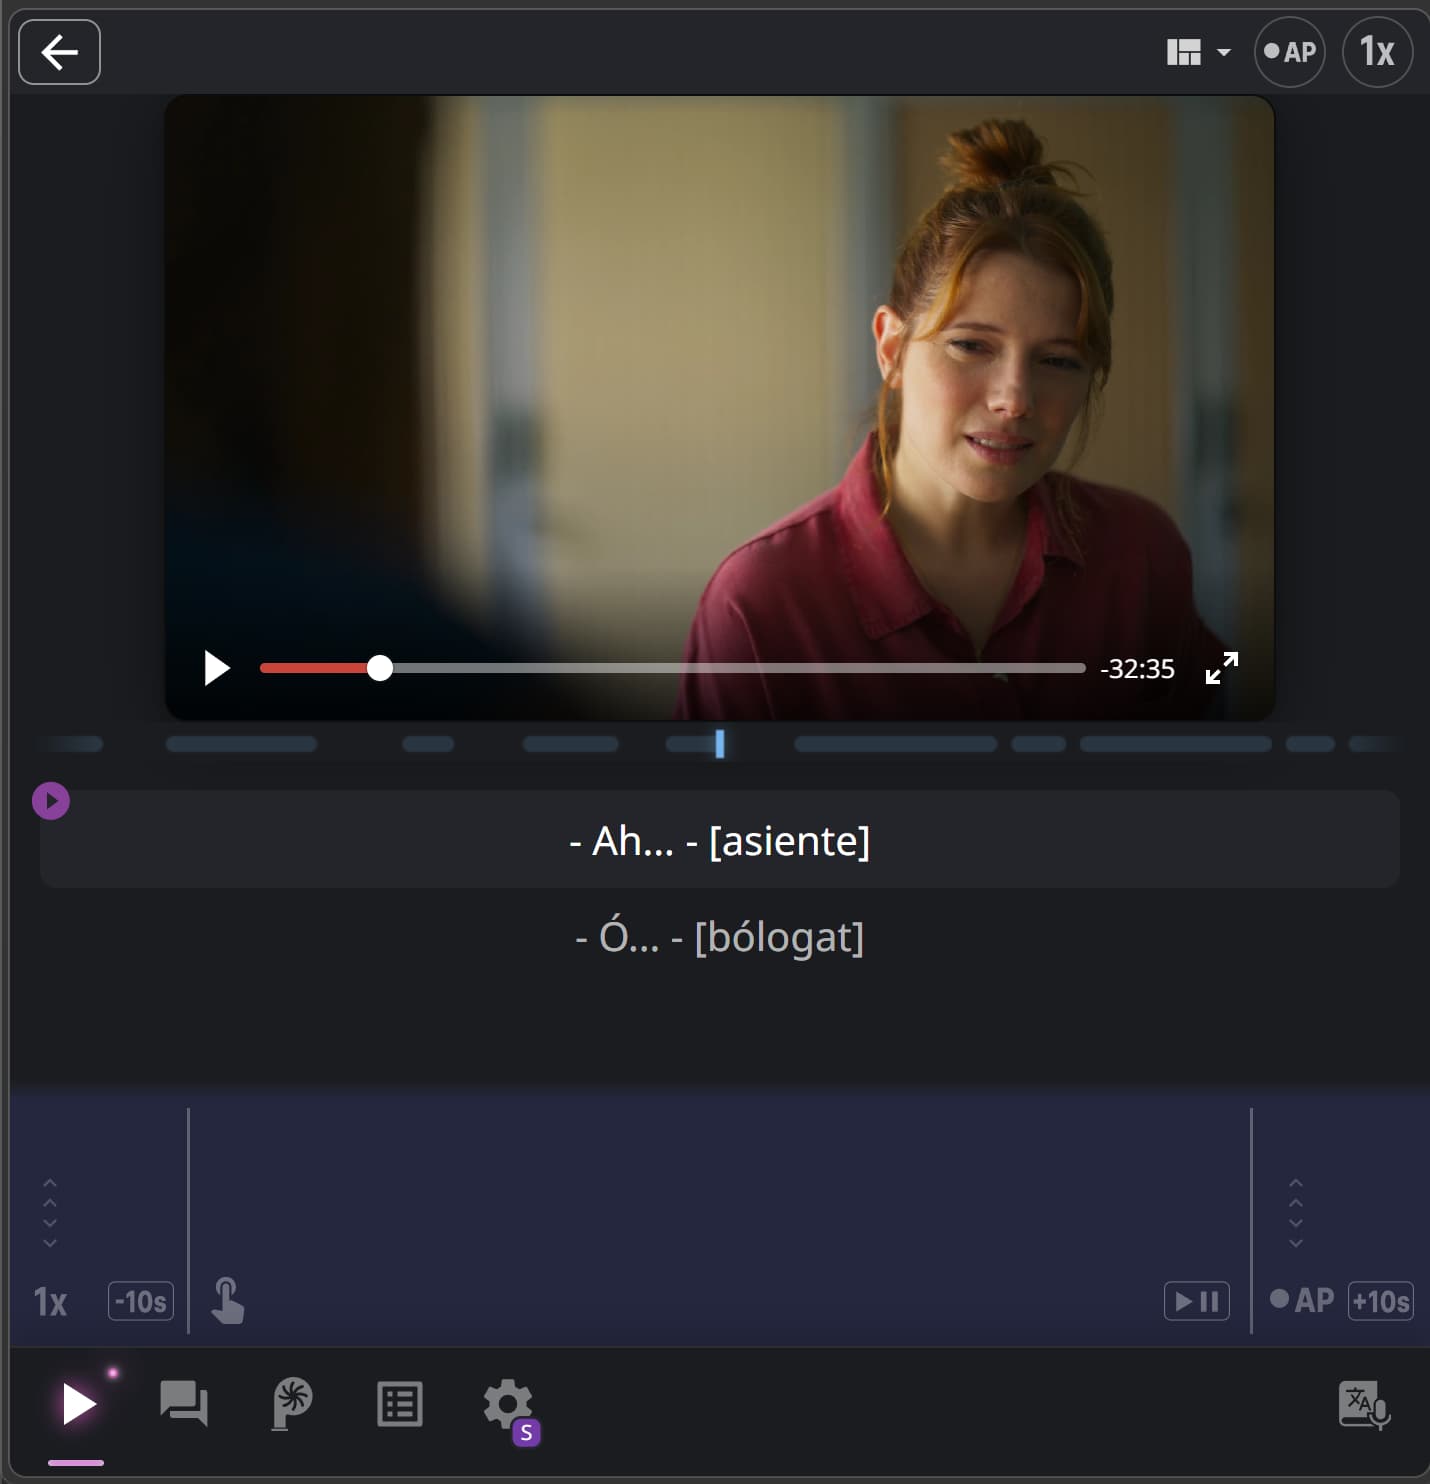The image size is (1430, 1484).
Task: Click the back arrow button
Action: [x=59, y=52]
